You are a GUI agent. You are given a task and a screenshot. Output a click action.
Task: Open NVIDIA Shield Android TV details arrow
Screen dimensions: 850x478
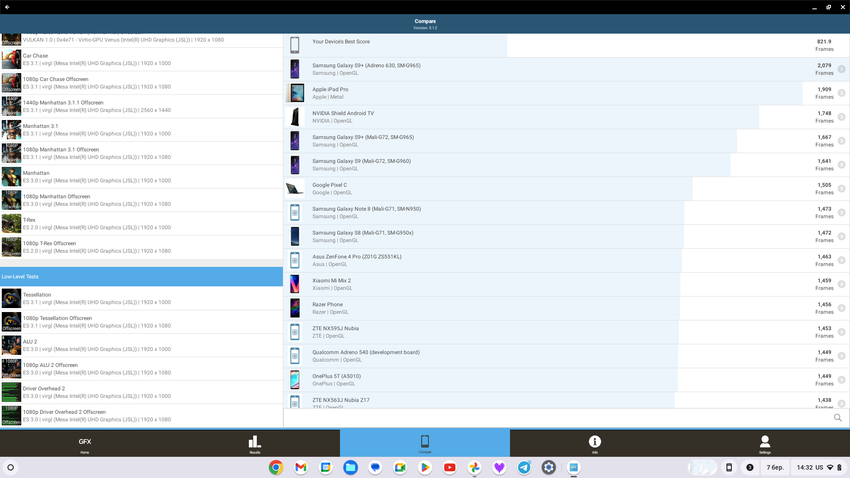pyautogui.click(x=841, y=117)
